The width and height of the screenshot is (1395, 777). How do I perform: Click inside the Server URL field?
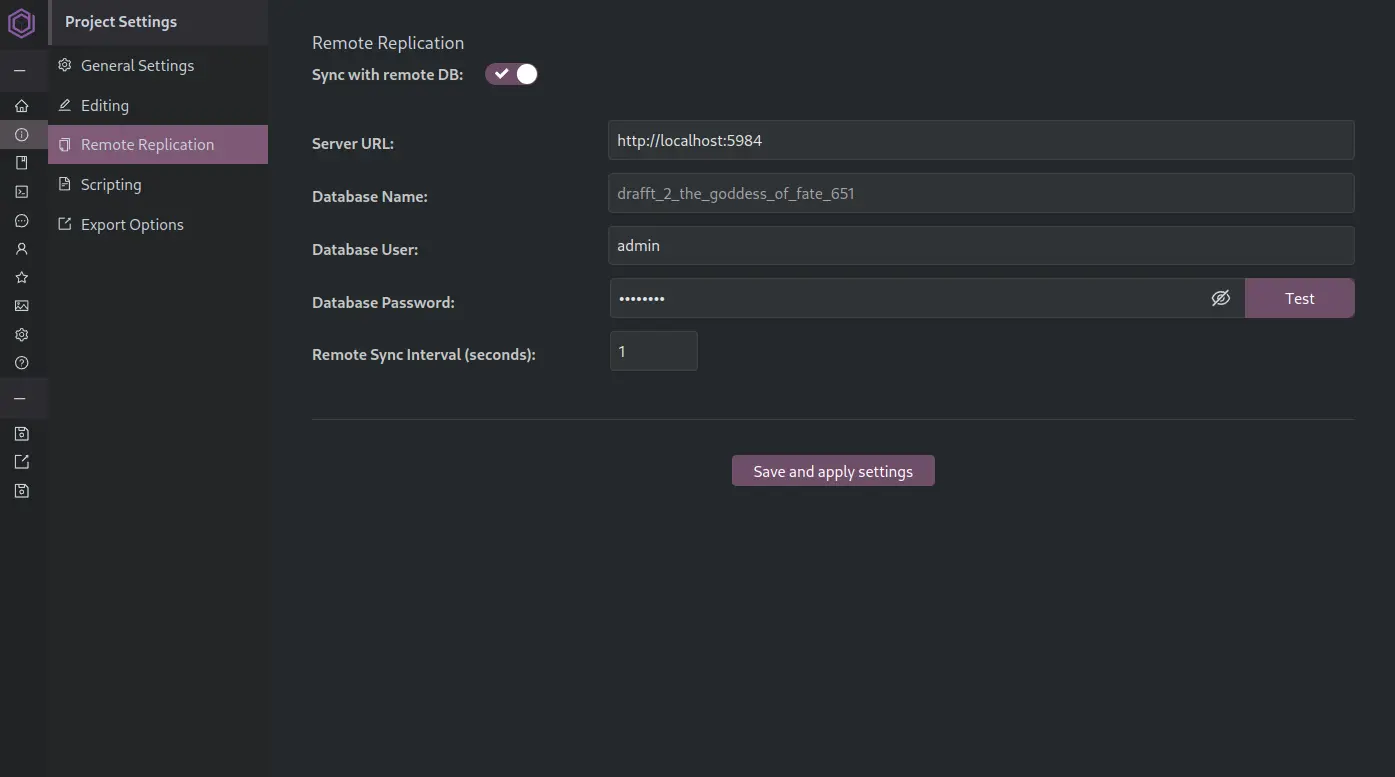click(x=980, y=140)
